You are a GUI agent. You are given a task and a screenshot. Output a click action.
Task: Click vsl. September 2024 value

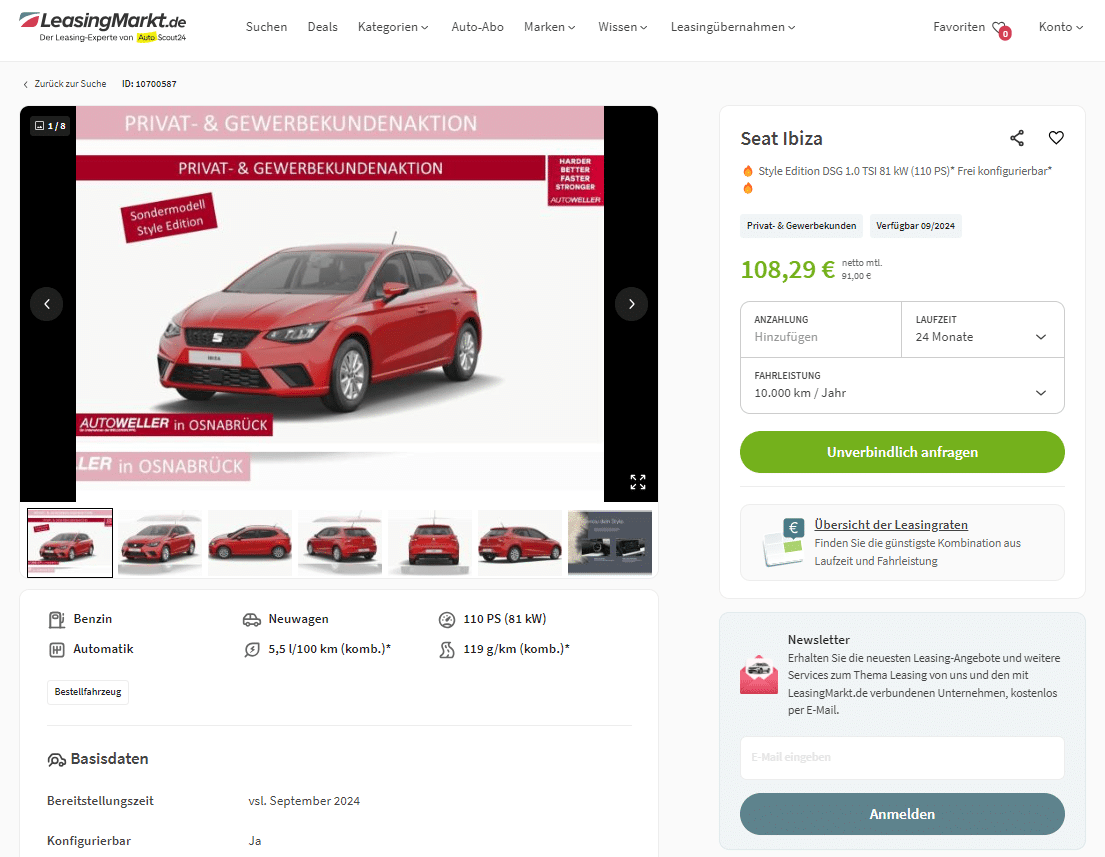pyautogui.click(x=304, y=801)
